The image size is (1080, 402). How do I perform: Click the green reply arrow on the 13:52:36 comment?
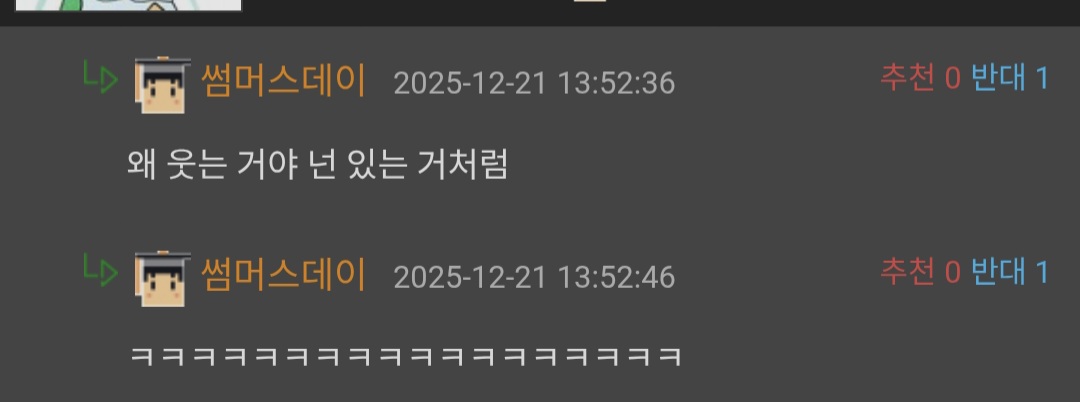click(101, 76)
